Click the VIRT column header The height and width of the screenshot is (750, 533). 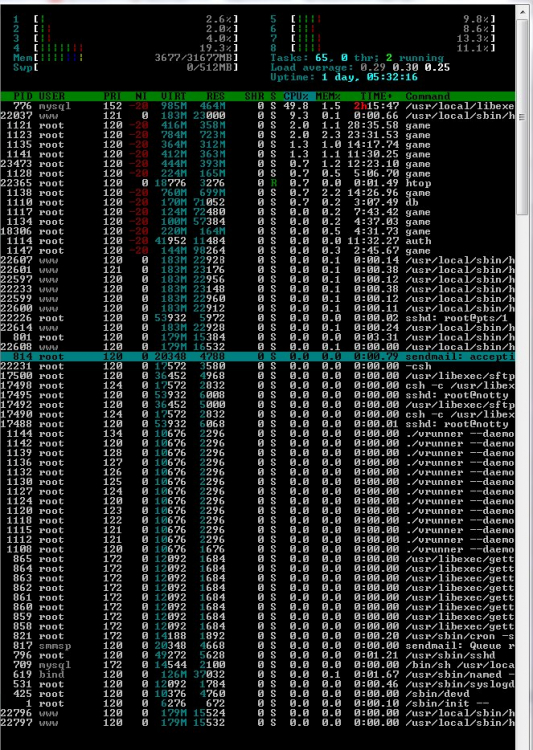click(173, 96)
